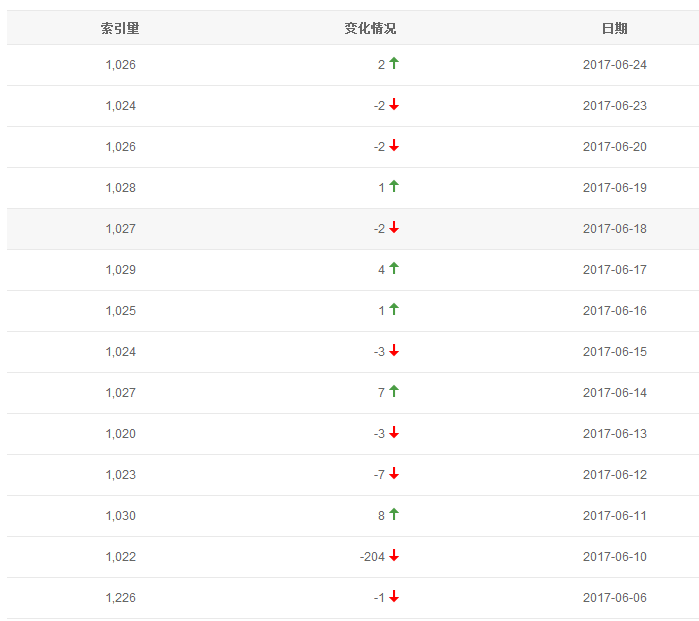Viewport: 699px width, 621px height.
Task: Click the red down arrow for 2017-06-13
Action: [394, 432]
